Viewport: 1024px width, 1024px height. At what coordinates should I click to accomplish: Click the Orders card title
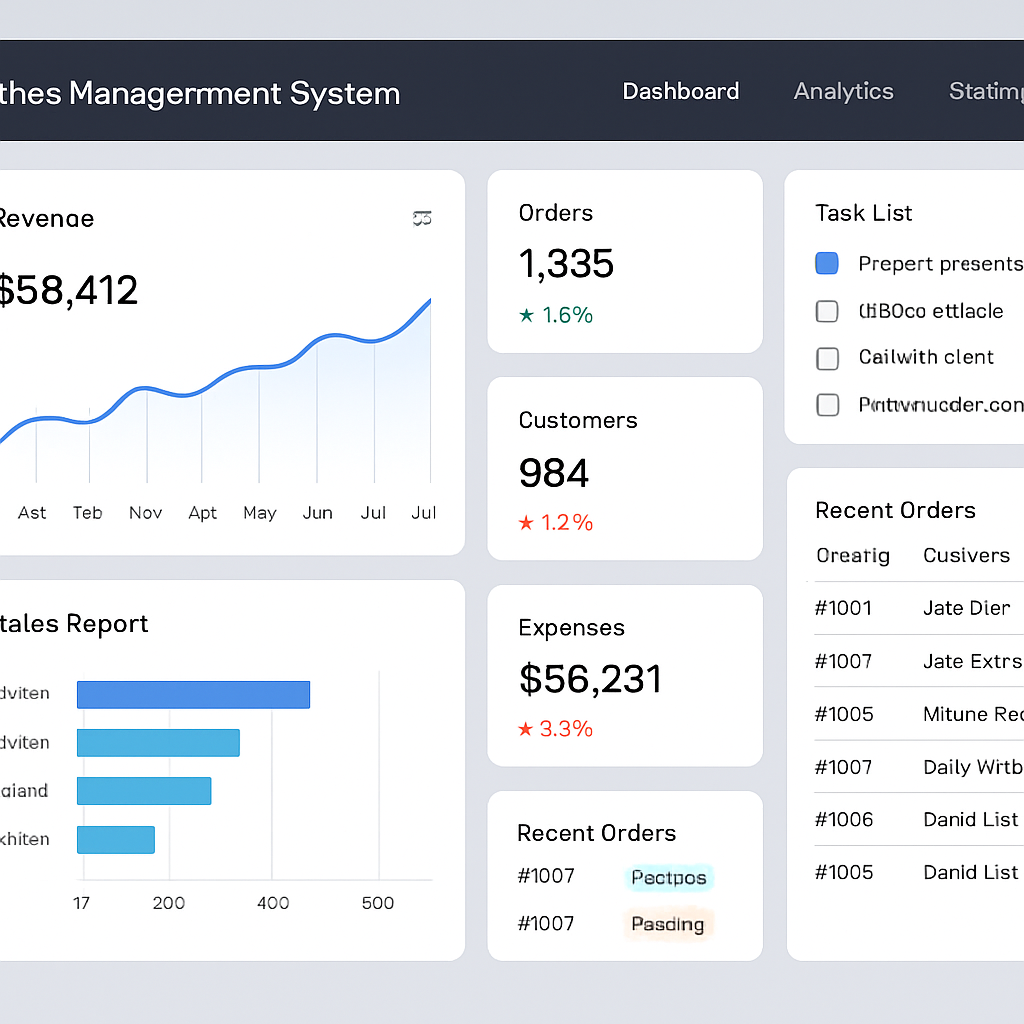556,213
